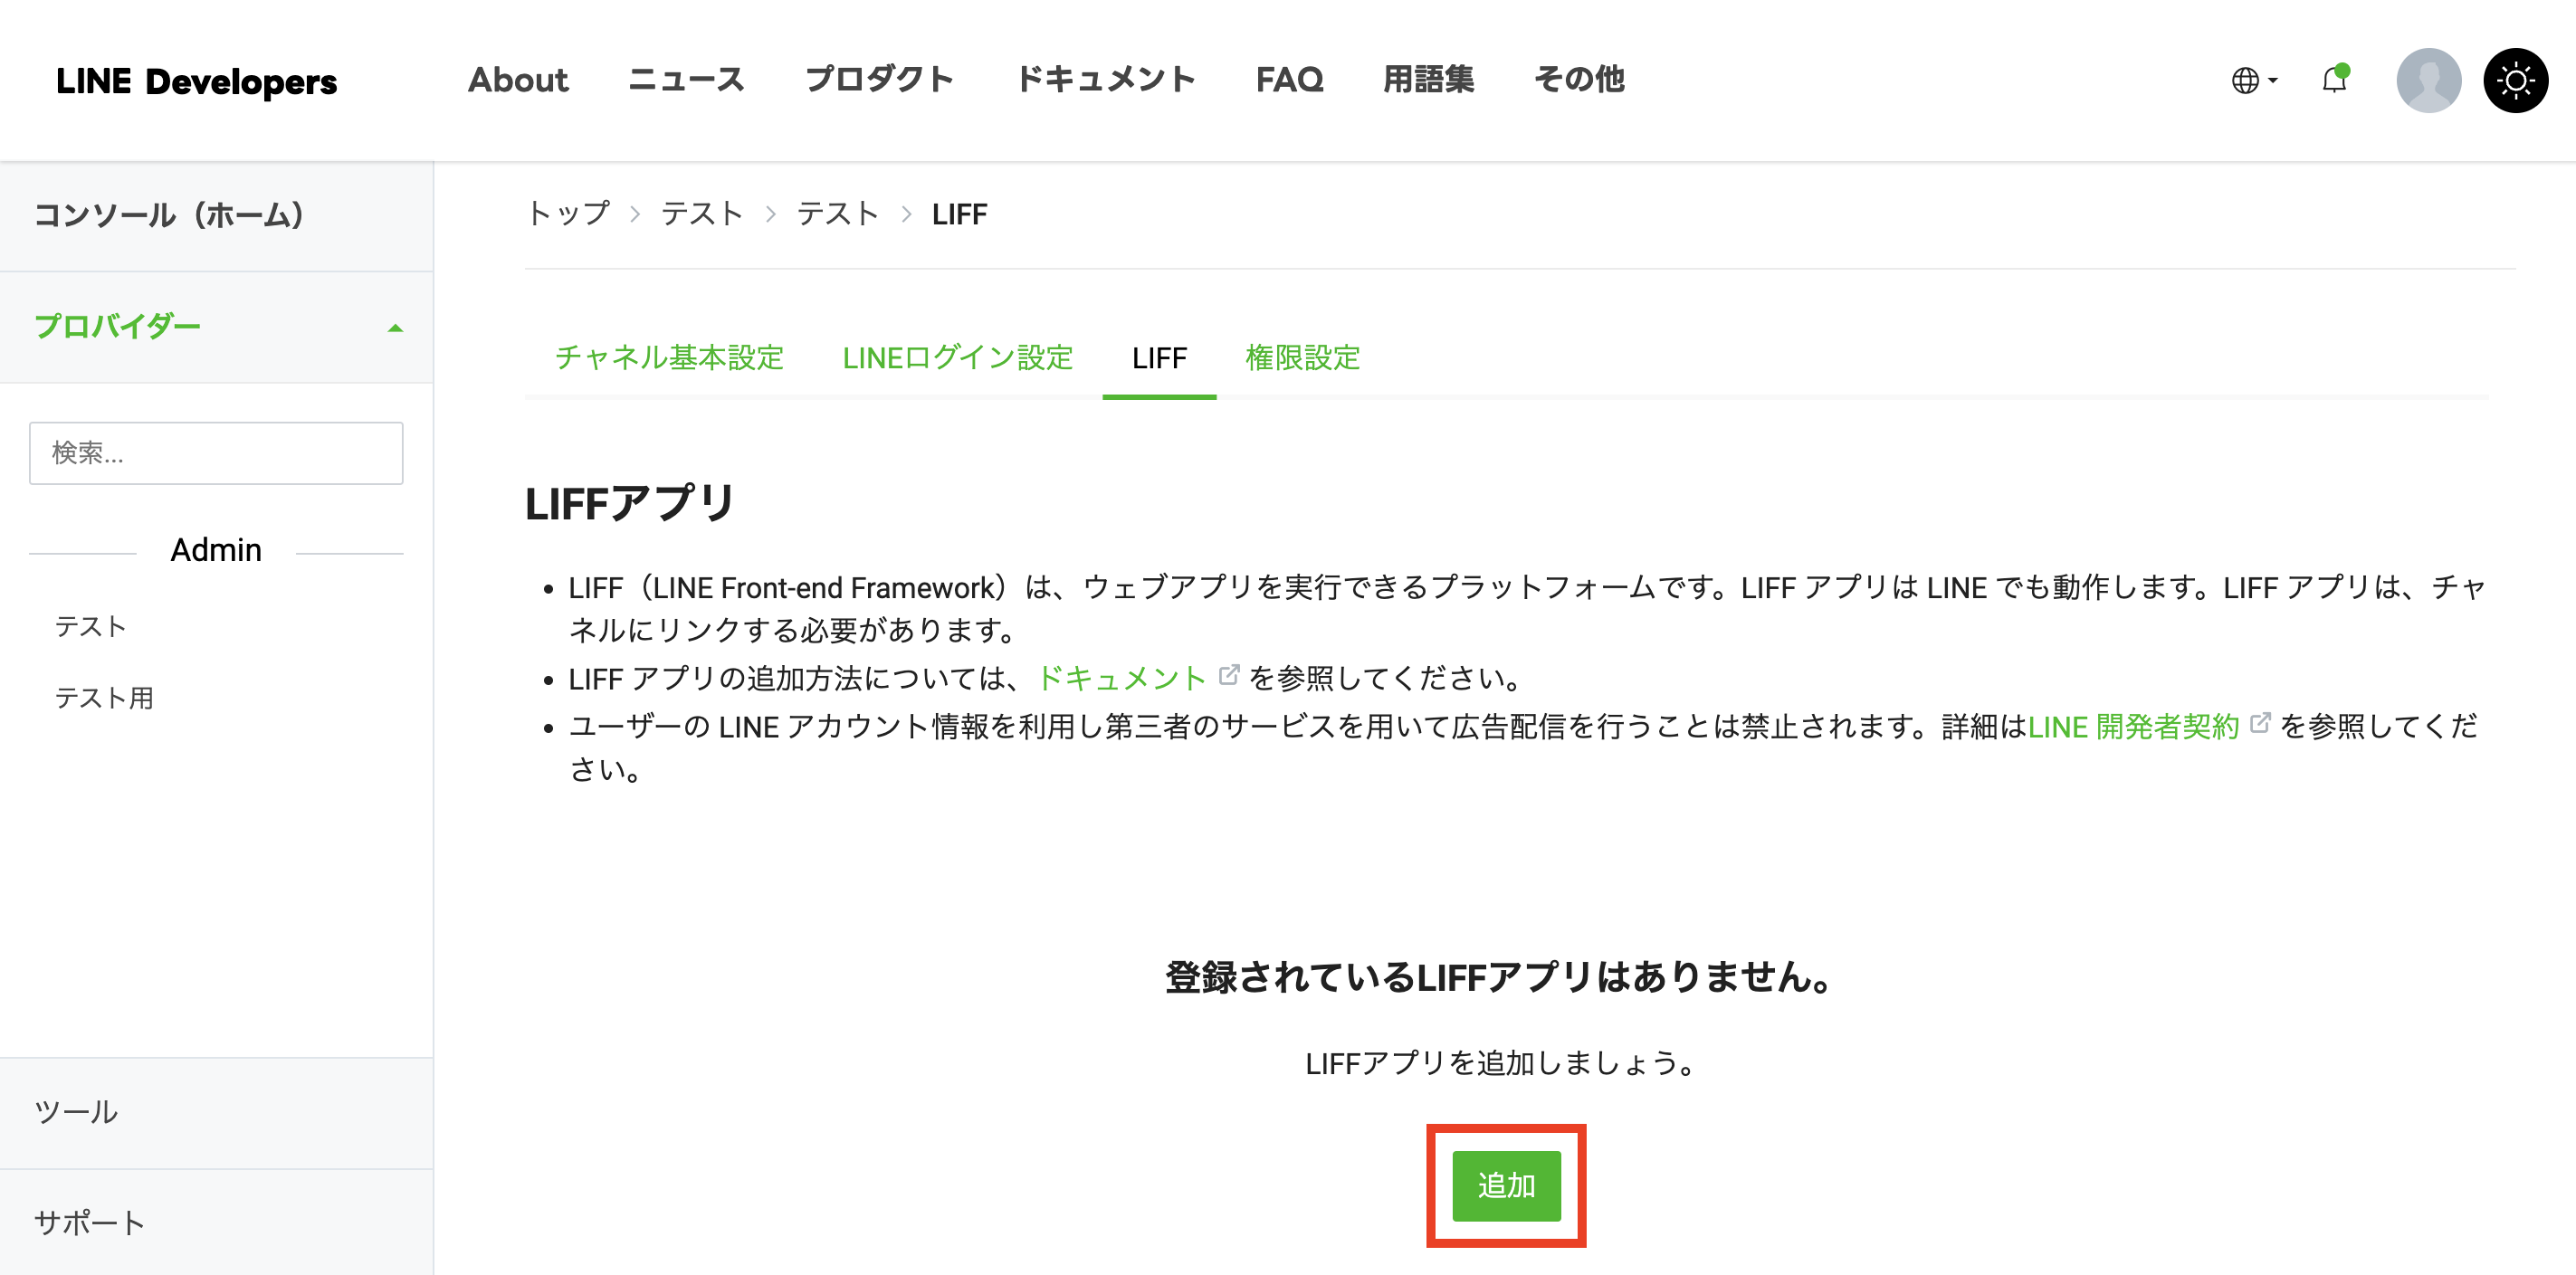This screenshot has width=2576, height=1275.
Task: Click 登録されているLIFFアプリはありません text
Action: 1498,977
